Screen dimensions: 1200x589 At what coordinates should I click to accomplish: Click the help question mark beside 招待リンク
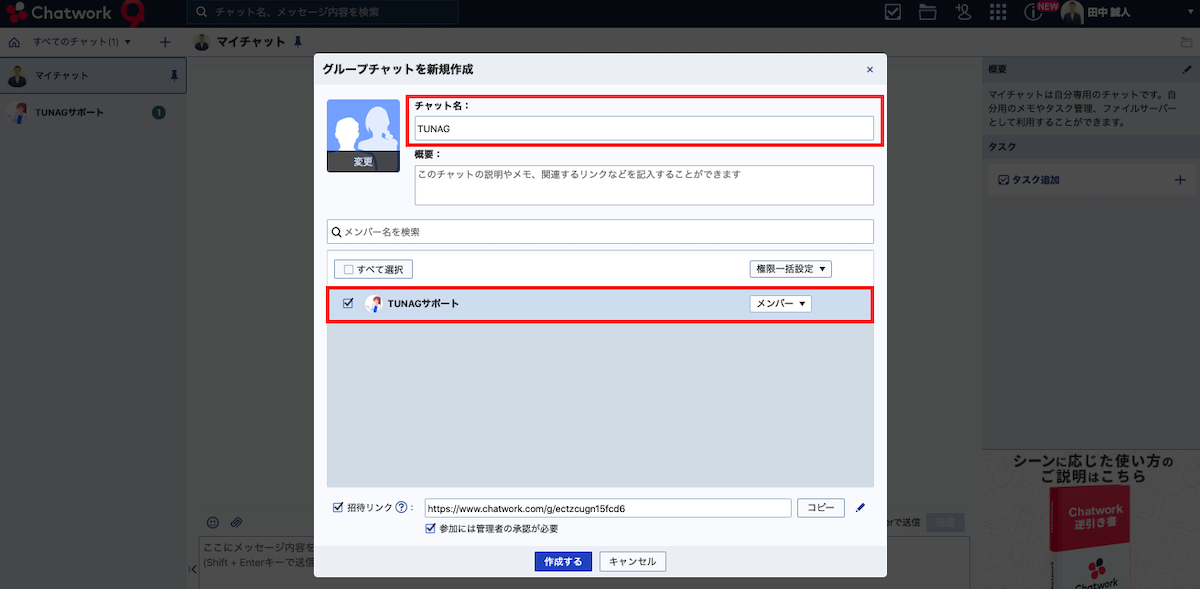[402, 507]
